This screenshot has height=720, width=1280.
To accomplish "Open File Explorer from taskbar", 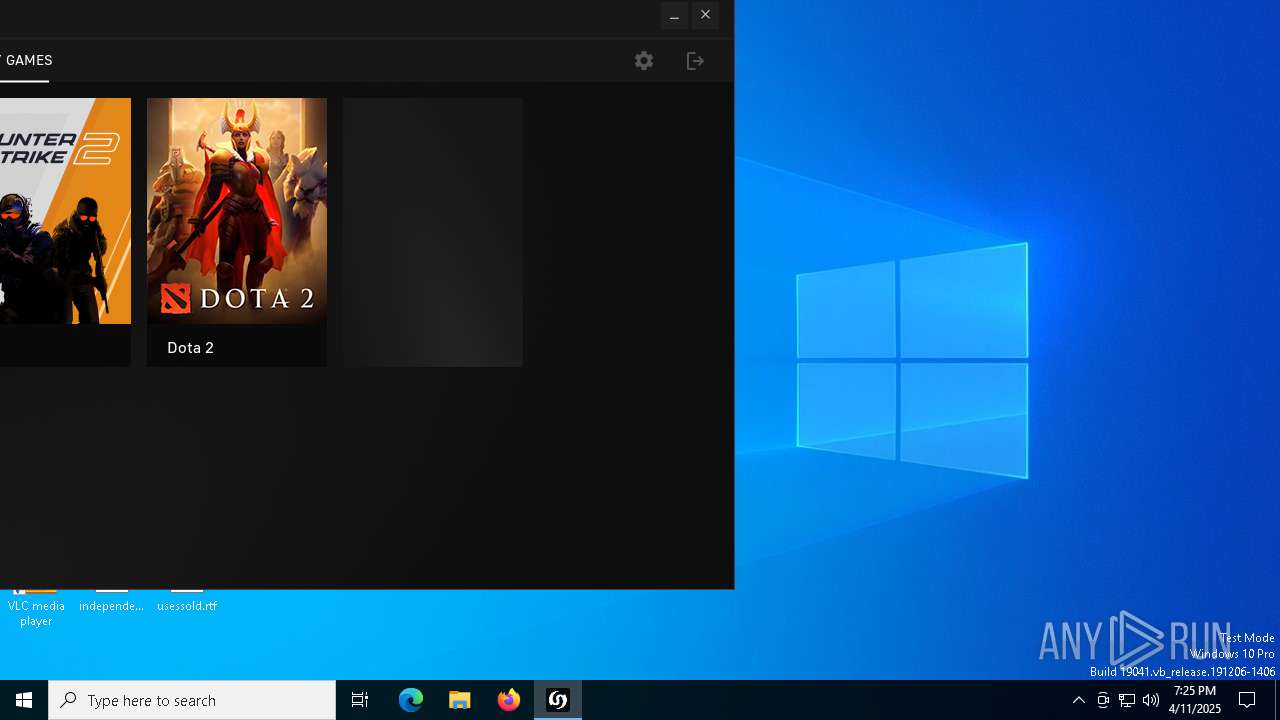I will (460, 700).
